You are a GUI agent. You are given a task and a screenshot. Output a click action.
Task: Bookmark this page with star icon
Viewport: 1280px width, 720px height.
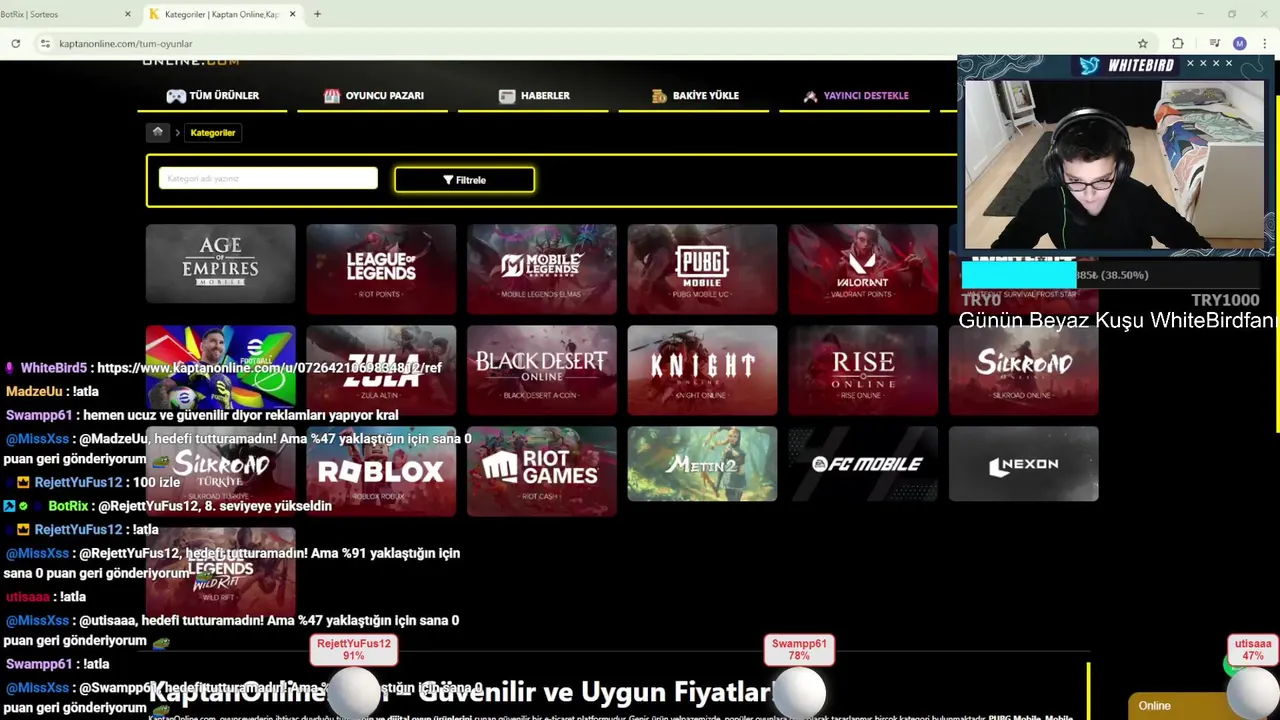(x=1142, y=43)
